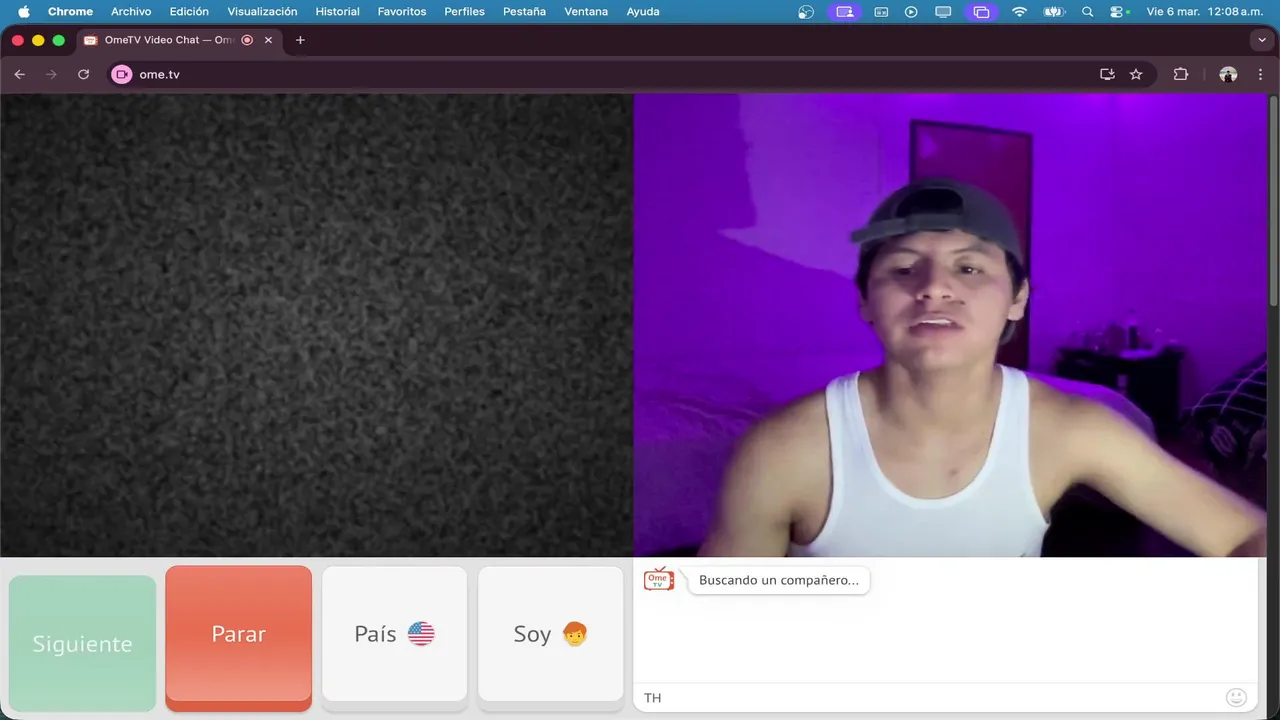Click the OmeTV logo in chat
Image resolution: width=1280 pixels, height=720 pixels.
coord(659,579)
